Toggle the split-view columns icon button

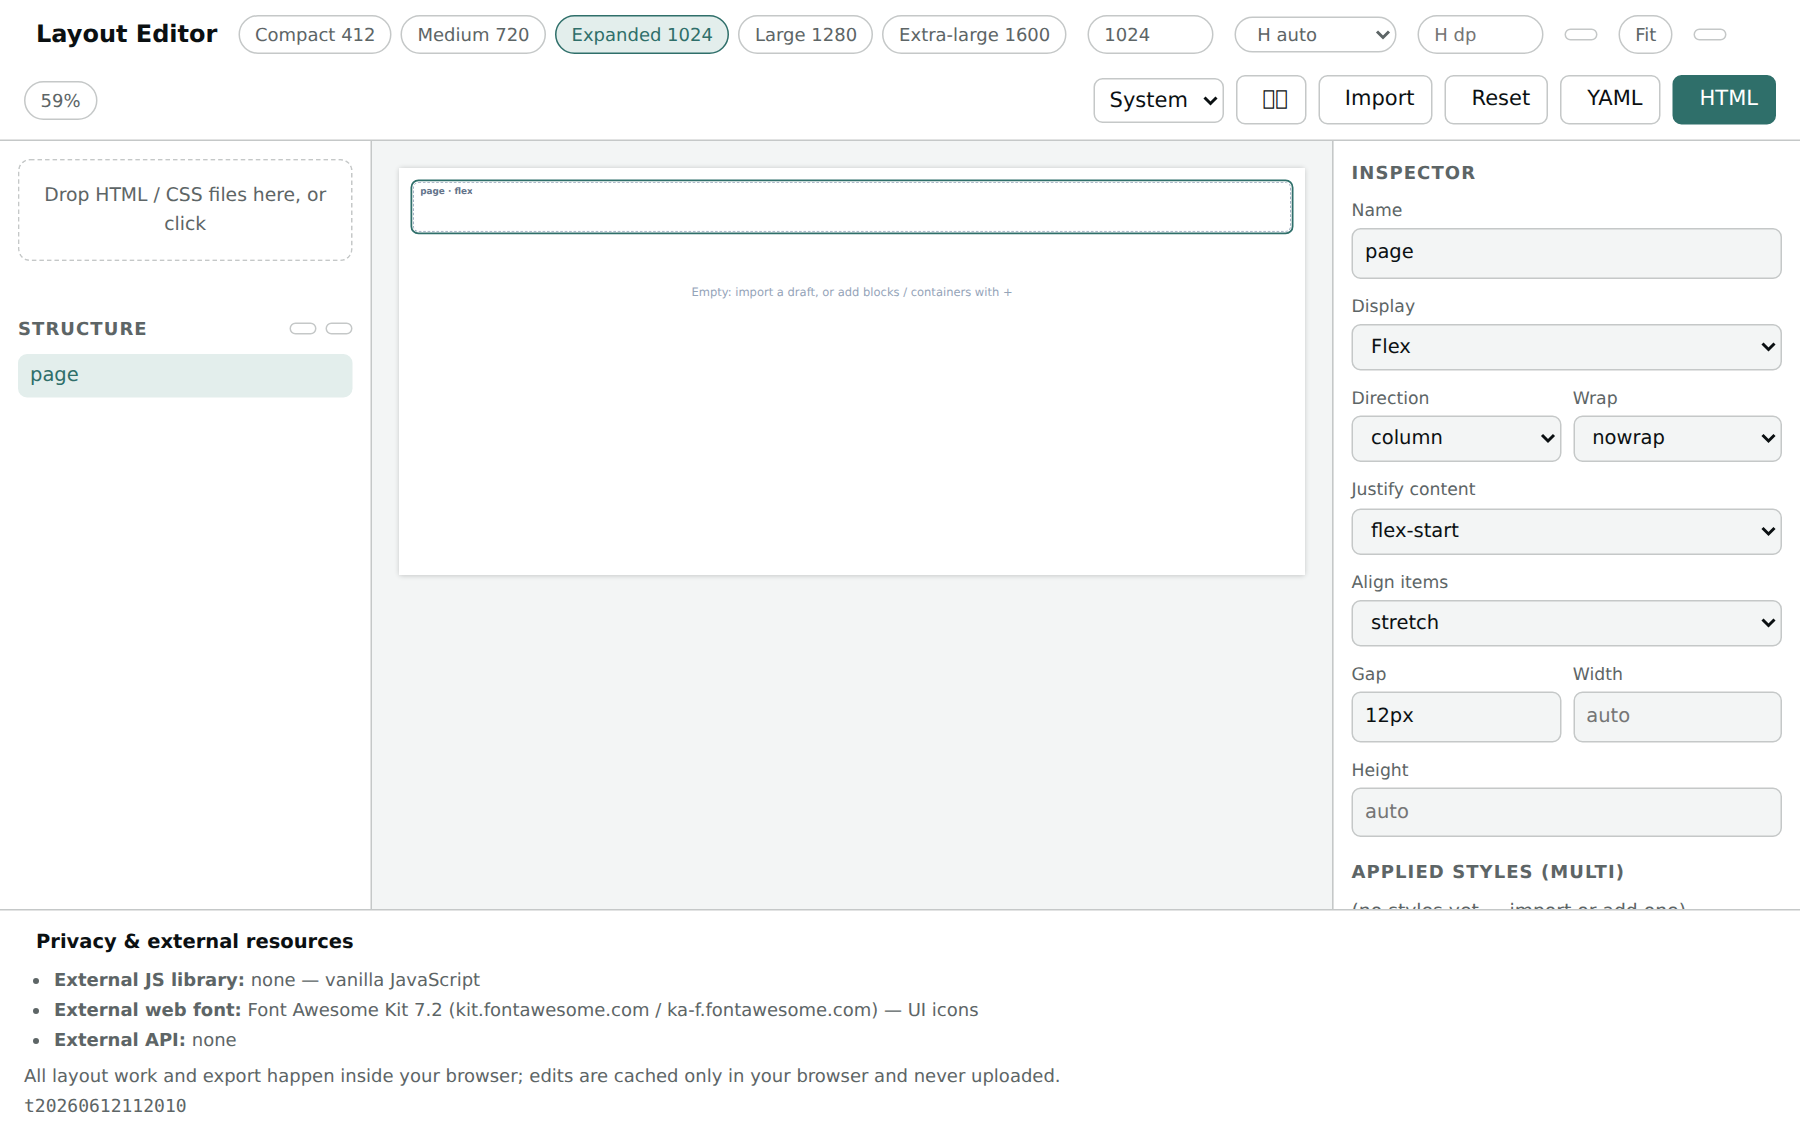click(1271, 100)
